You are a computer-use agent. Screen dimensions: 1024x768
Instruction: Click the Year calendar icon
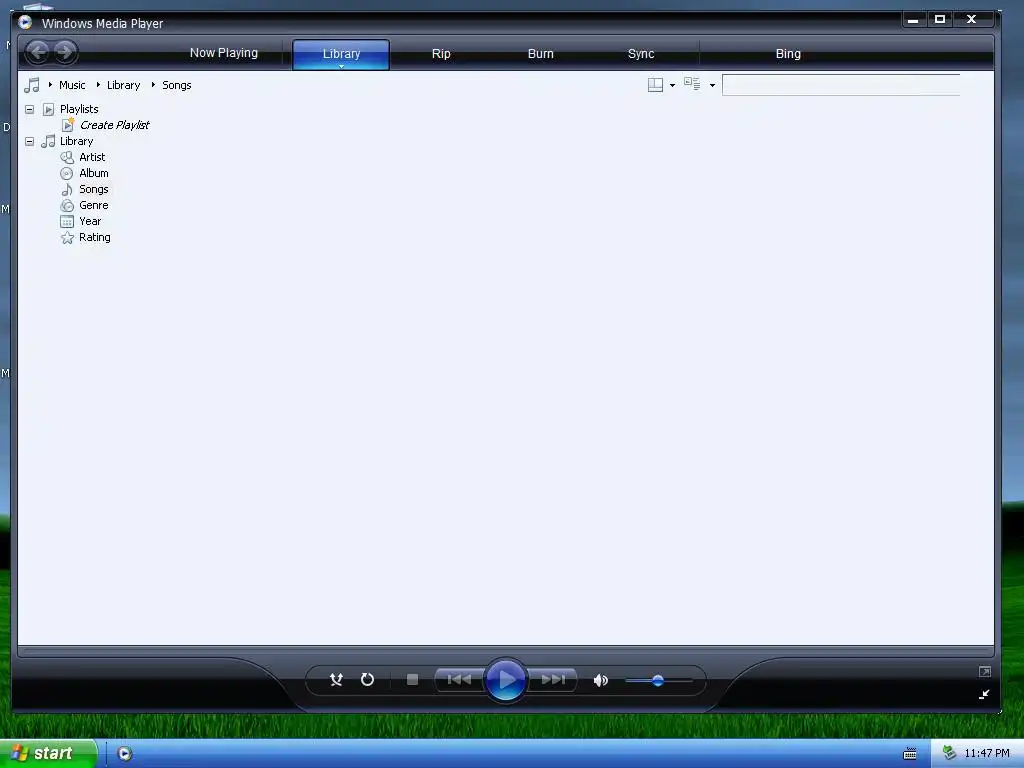(x=67, y=221)
